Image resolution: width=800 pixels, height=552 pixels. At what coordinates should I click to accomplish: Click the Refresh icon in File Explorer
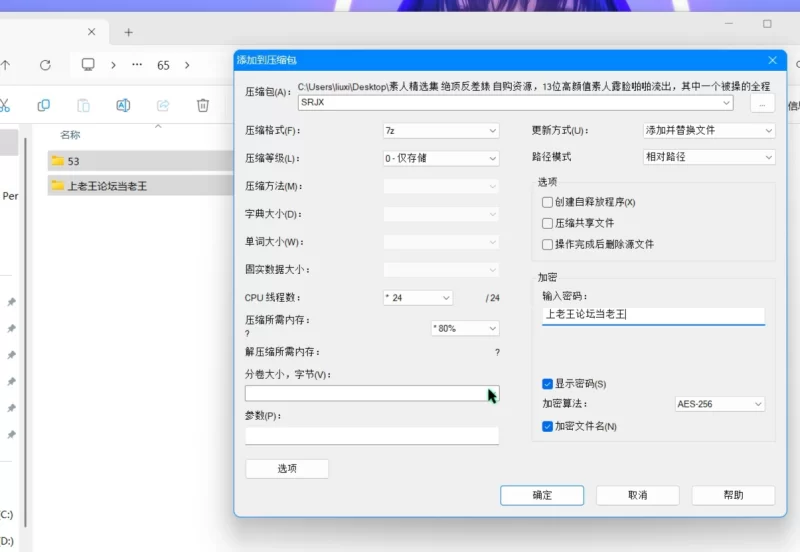(45, 65)
